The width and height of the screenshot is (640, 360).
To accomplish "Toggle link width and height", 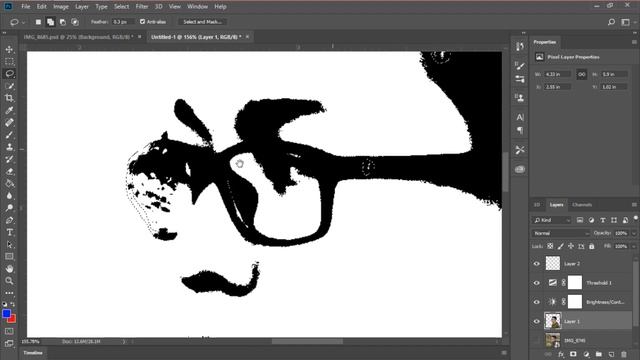I will [x=581, y=74].
